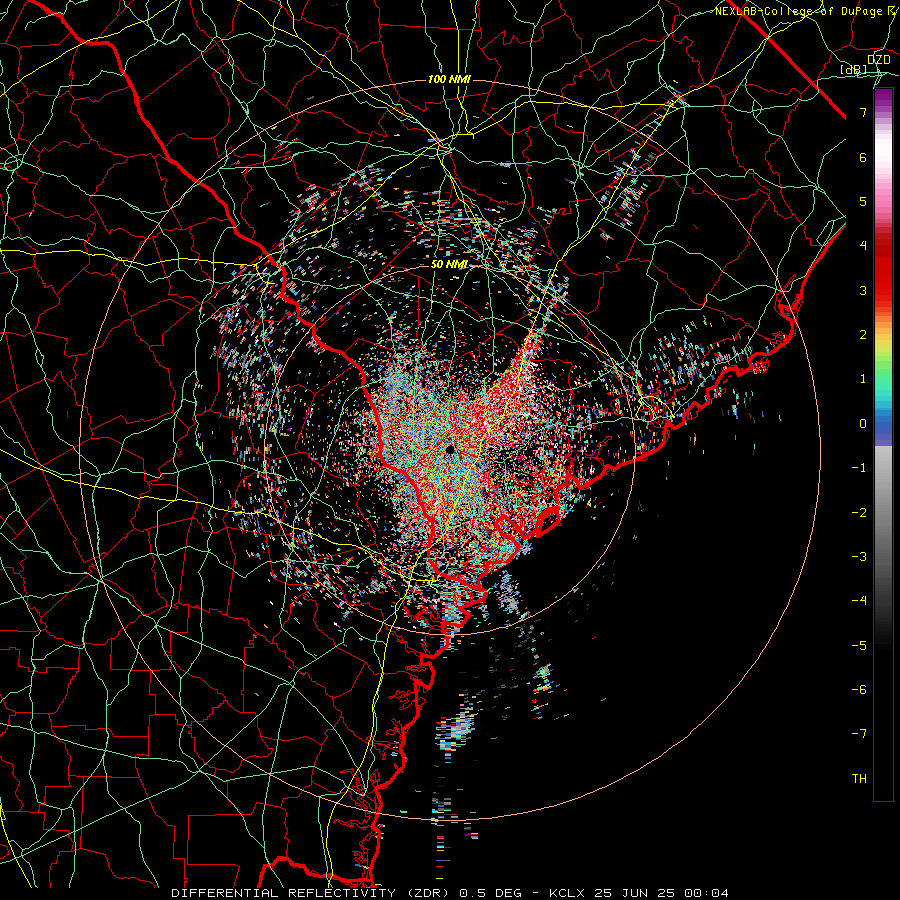Click the -2 value on the color scale

pyautogui.click(x=859, y=513)
